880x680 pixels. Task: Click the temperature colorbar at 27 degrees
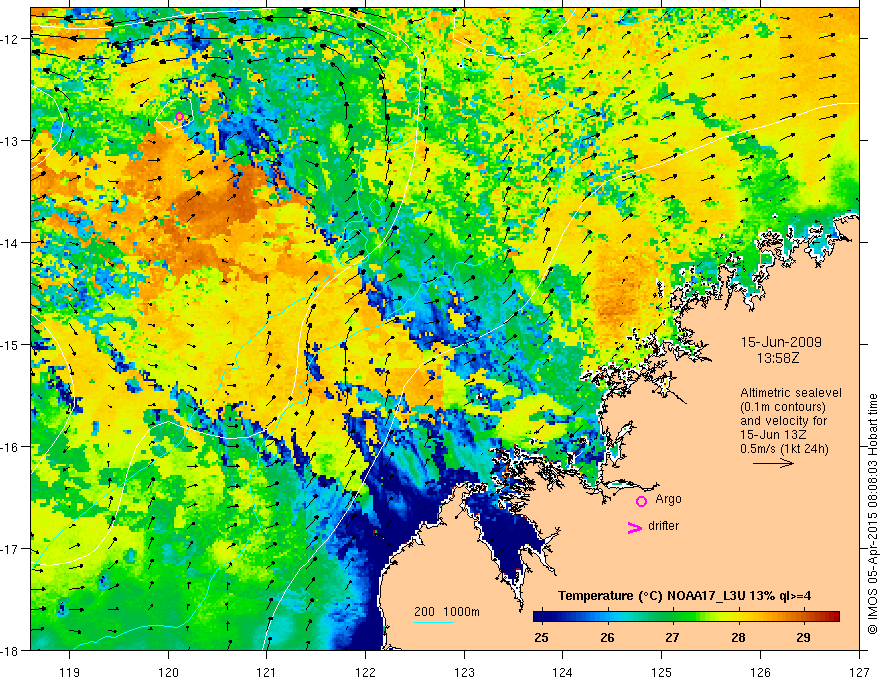[x=672, y=617]
